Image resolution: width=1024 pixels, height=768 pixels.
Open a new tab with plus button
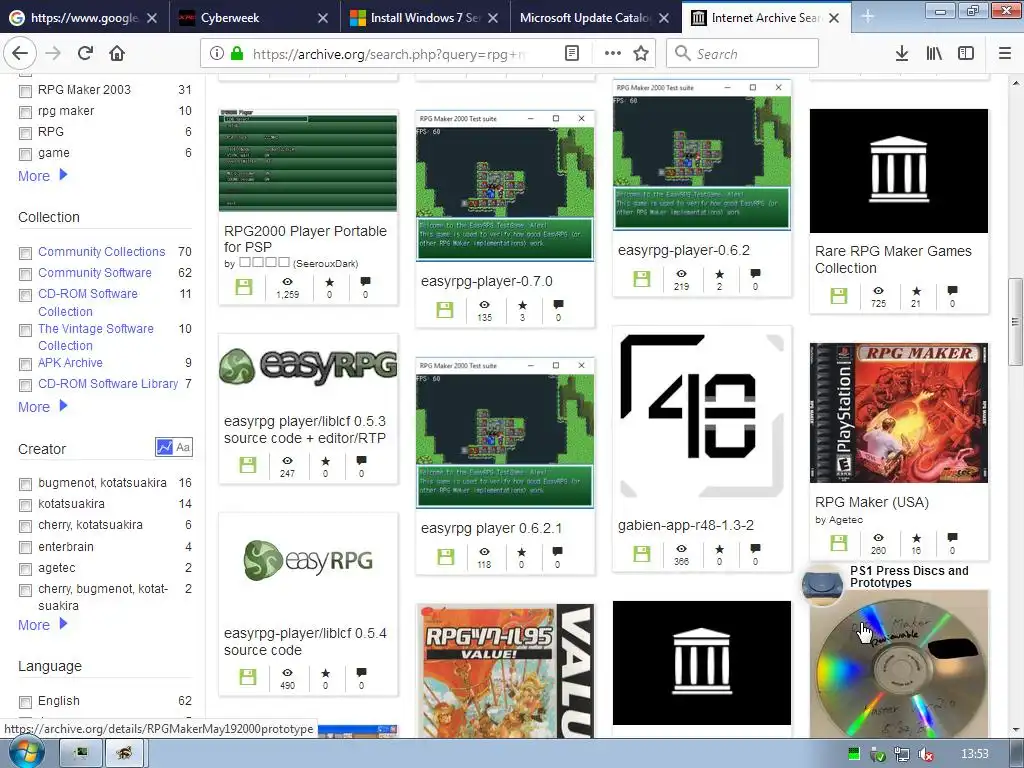[x=867, y=18]
